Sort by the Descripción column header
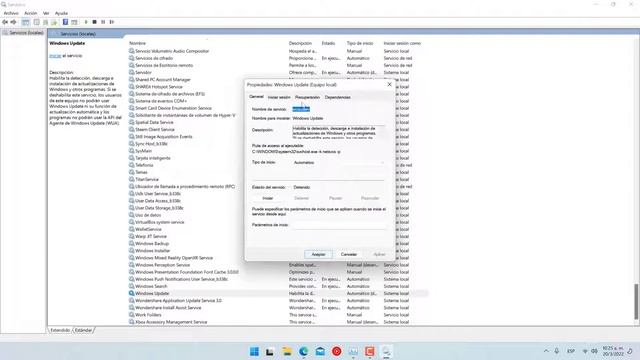This screenshot has width=640, height=360. pos(300,43)
